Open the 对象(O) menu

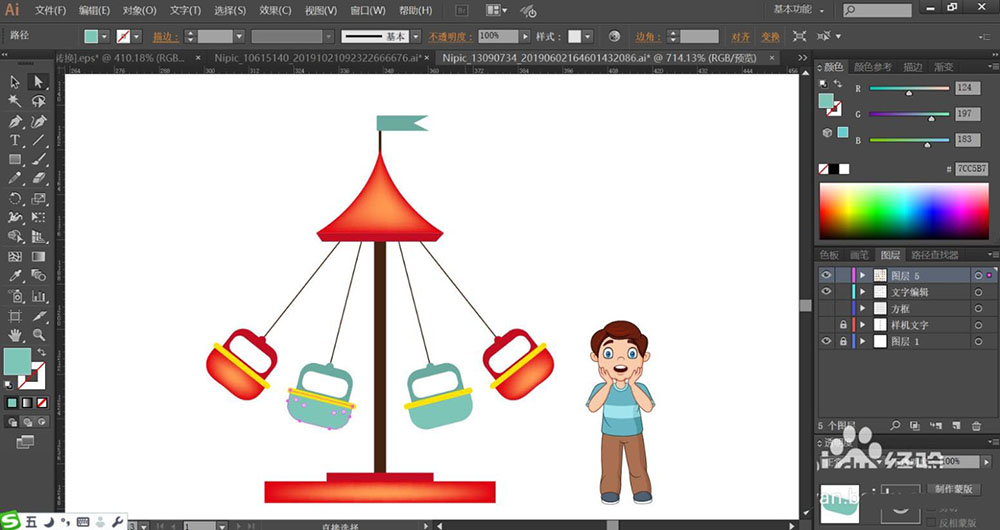pos(139,10)
